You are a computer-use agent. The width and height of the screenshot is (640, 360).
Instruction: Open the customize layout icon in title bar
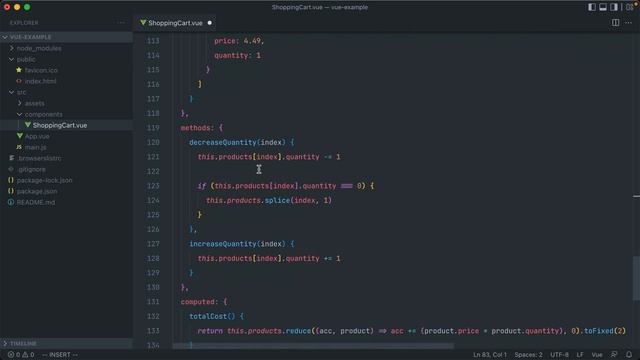[x=629, y=7]
